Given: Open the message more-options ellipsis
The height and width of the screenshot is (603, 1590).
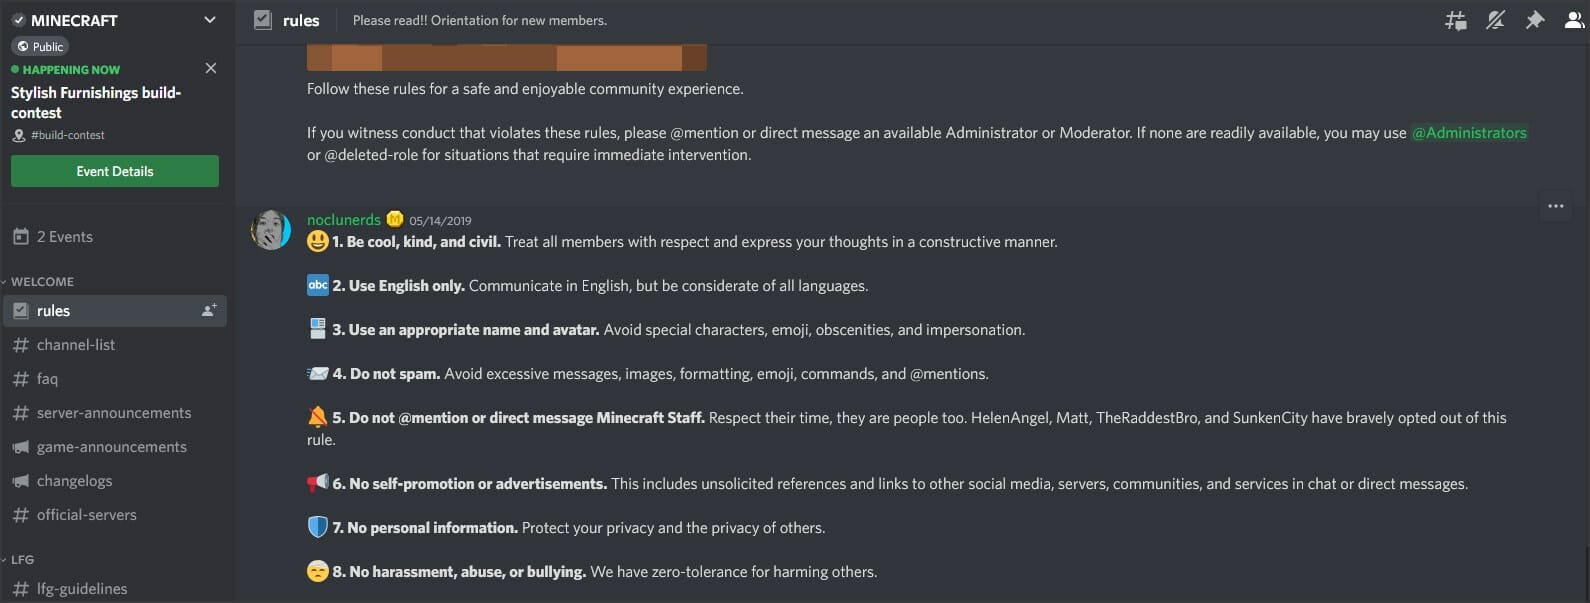Looking at the screenshot, I should point(1555,207).
